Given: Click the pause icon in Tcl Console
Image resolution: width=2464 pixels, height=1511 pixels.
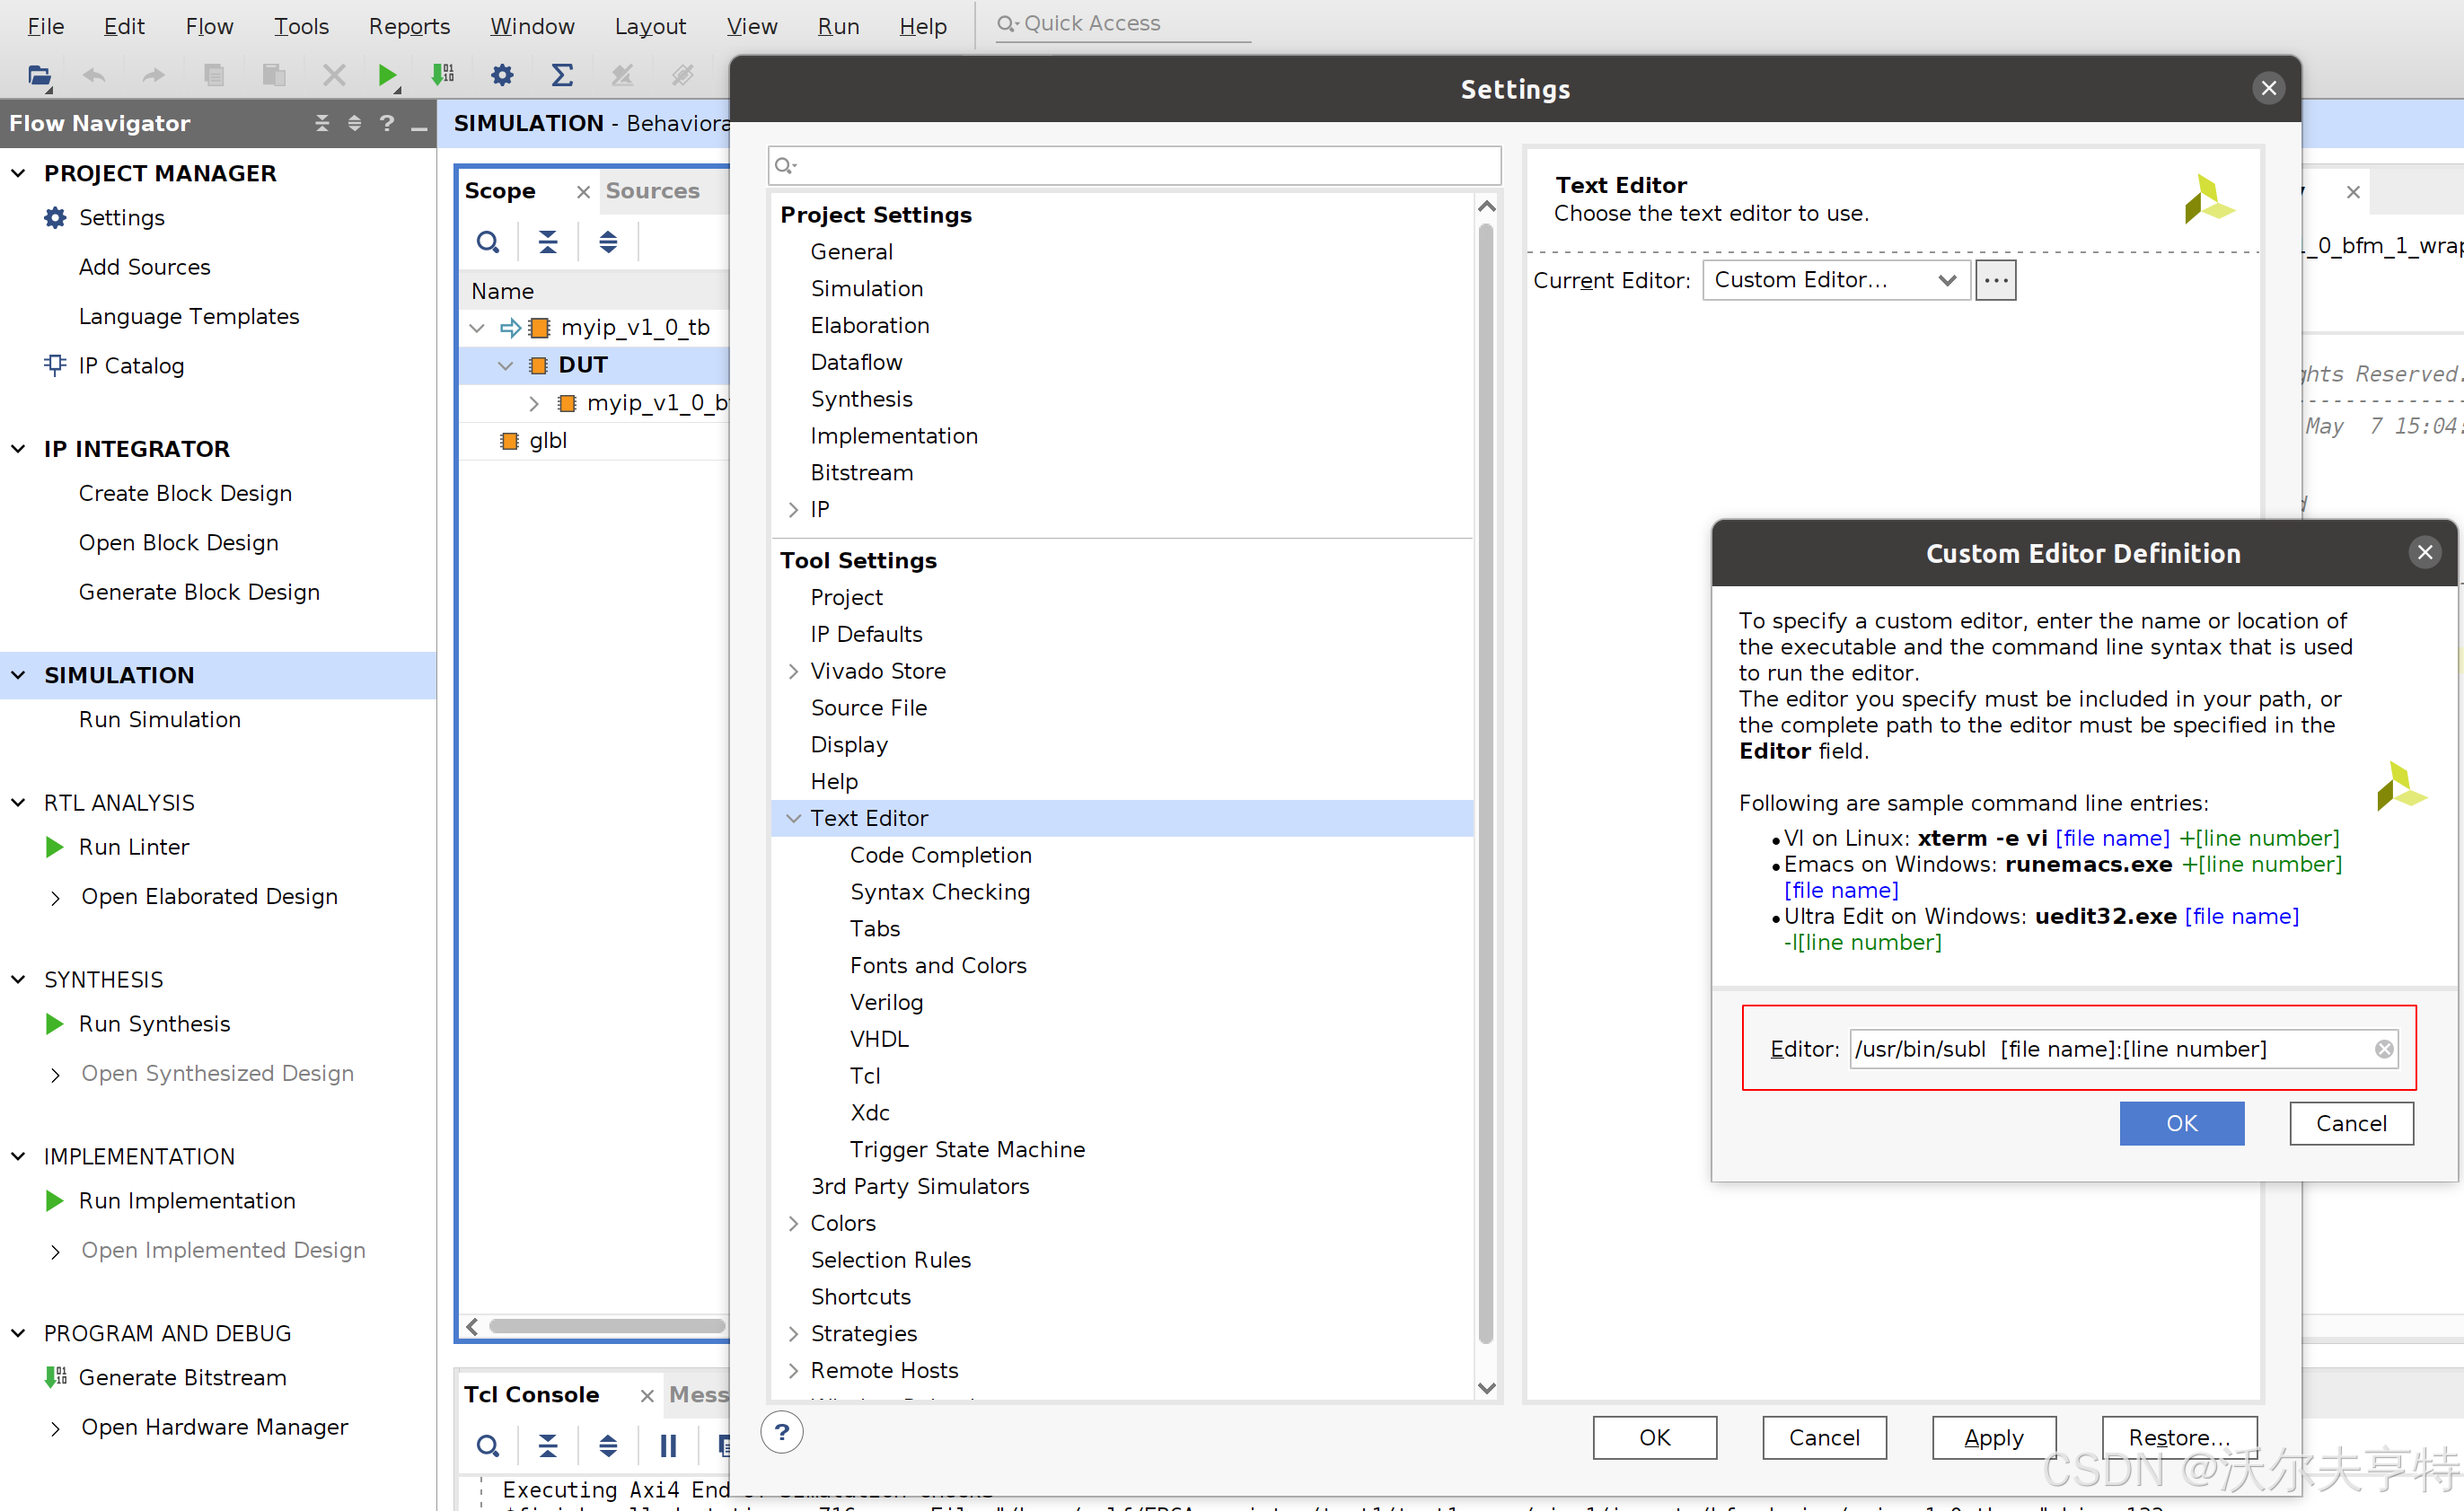Looking at the screenshot, I should tap(668, 1445).
